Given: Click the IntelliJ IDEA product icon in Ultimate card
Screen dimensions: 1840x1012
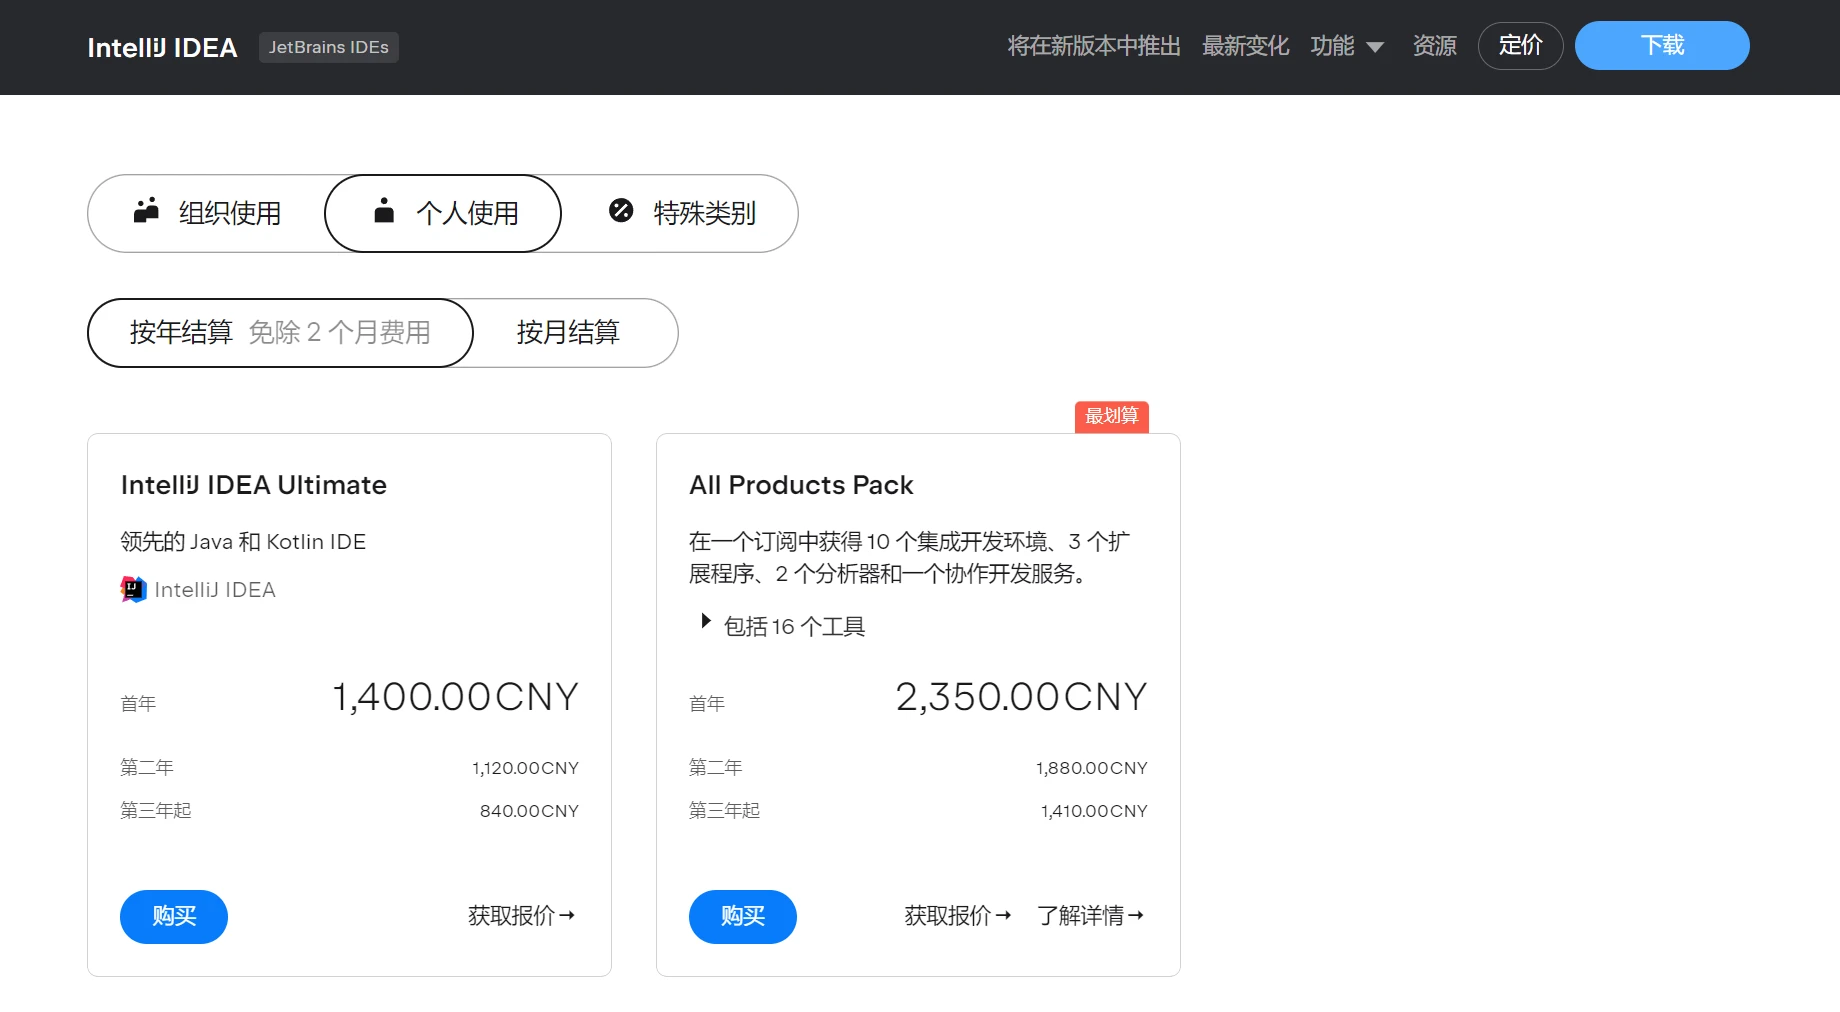Looking at the screenshot, I should [x=133, y=589].
